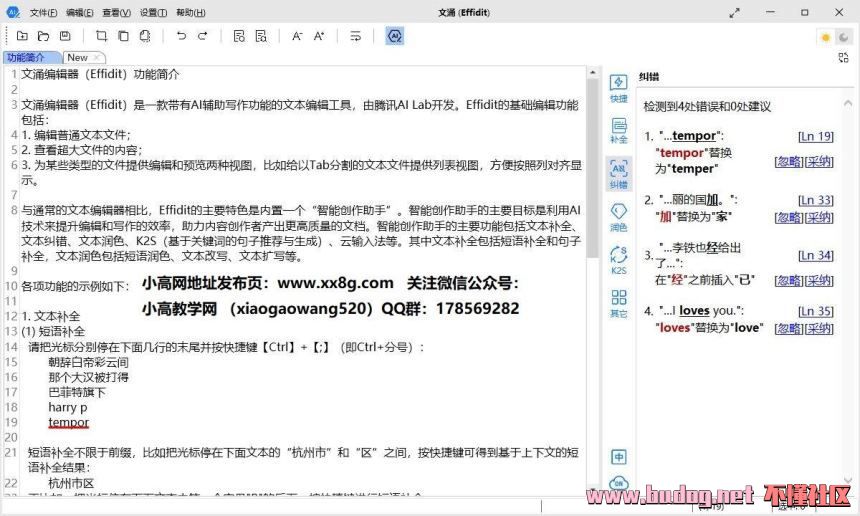Click the heading '1. 文本补全' on line 12
This screenshot has width=860, height=516.
pyautogui.click(x=50, y=316)
